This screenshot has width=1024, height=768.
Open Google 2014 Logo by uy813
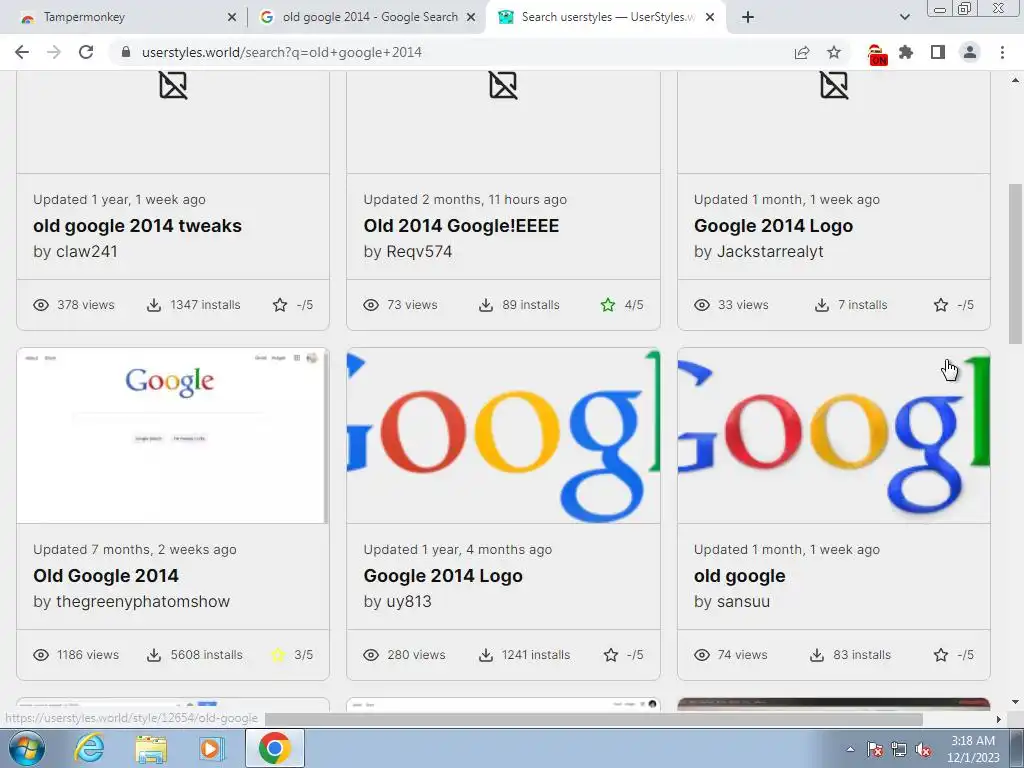[x=443, y=576]
